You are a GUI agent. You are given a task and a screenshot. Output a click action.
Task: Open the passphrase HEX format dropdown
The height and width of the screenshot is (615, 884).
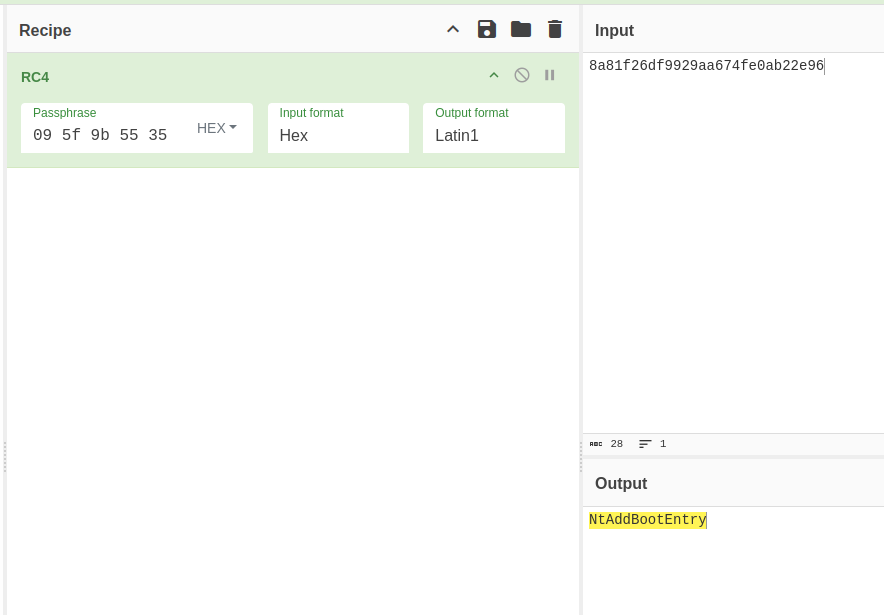(x=217, y=128)
